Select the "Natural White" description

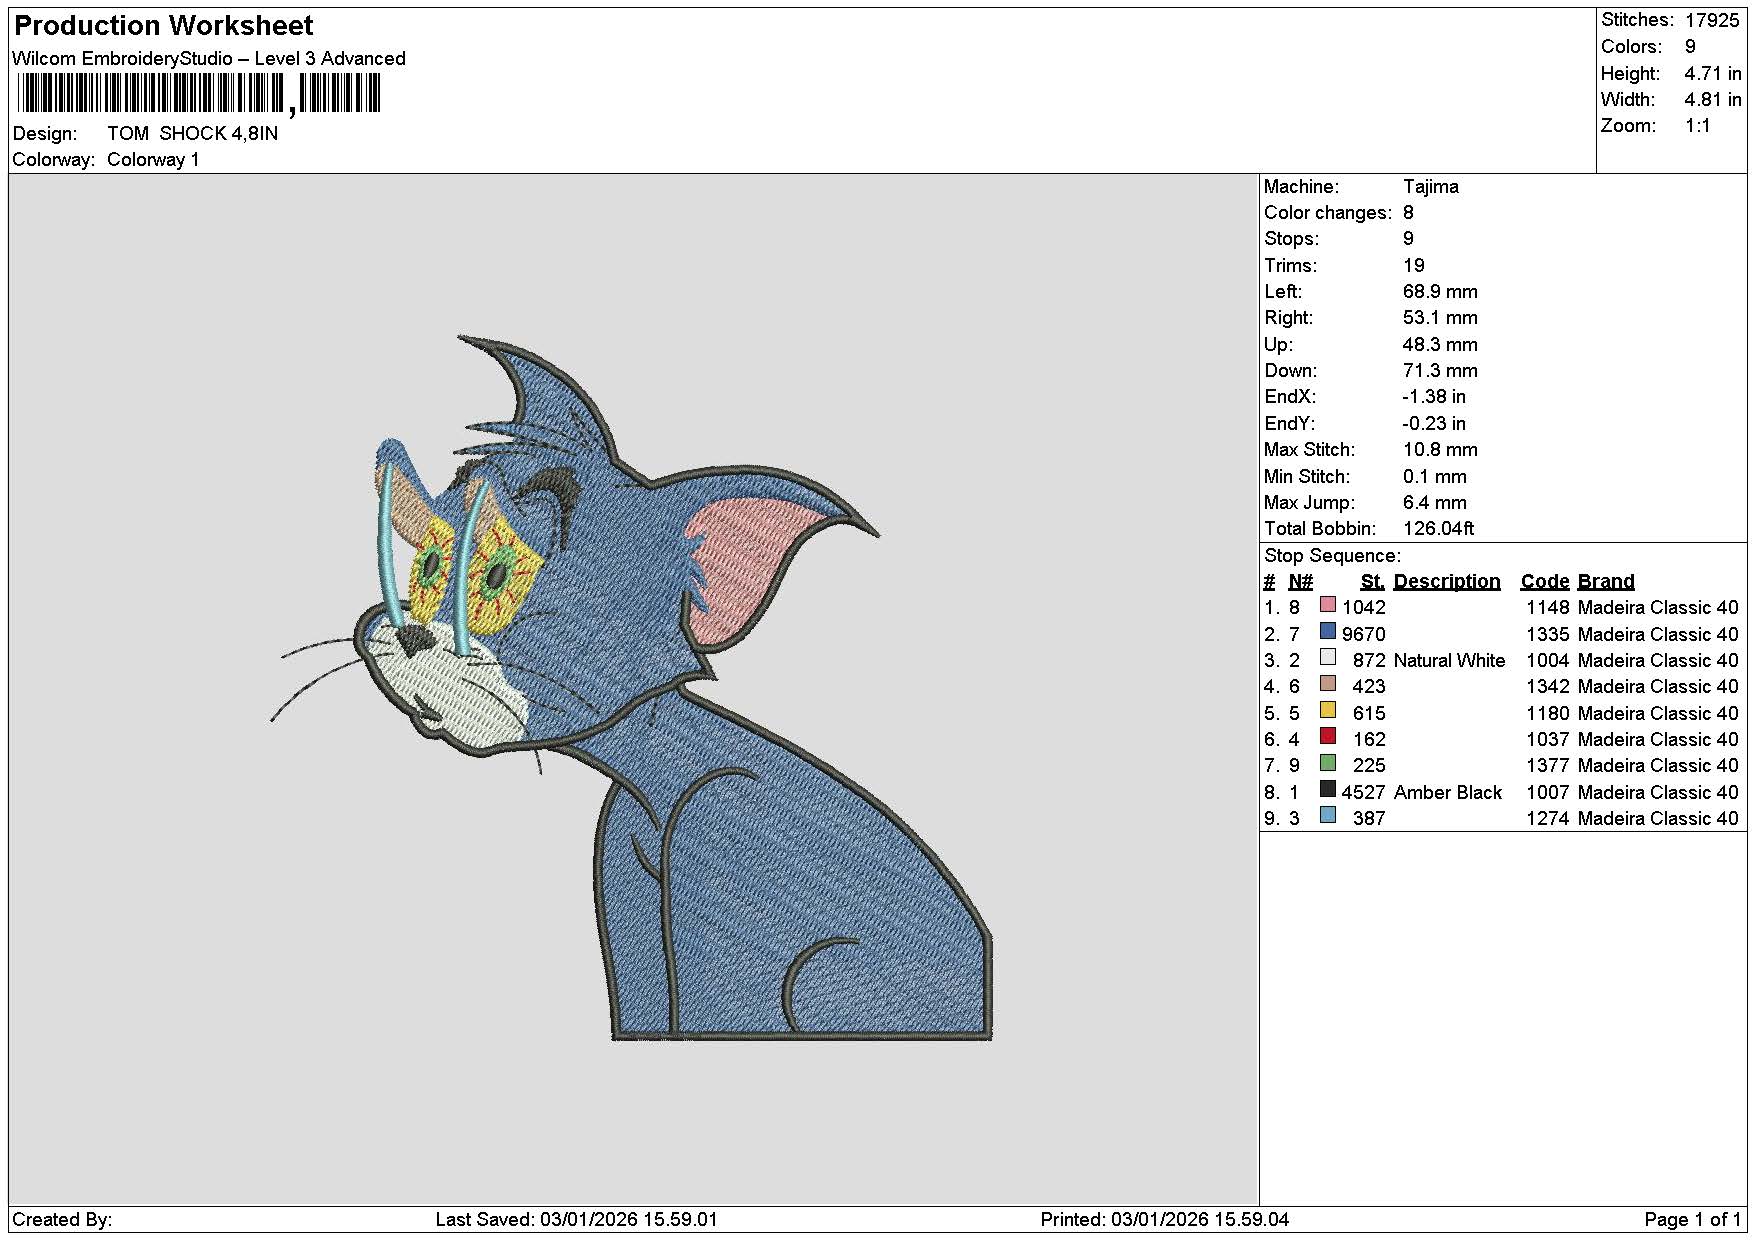point(1449,661)
